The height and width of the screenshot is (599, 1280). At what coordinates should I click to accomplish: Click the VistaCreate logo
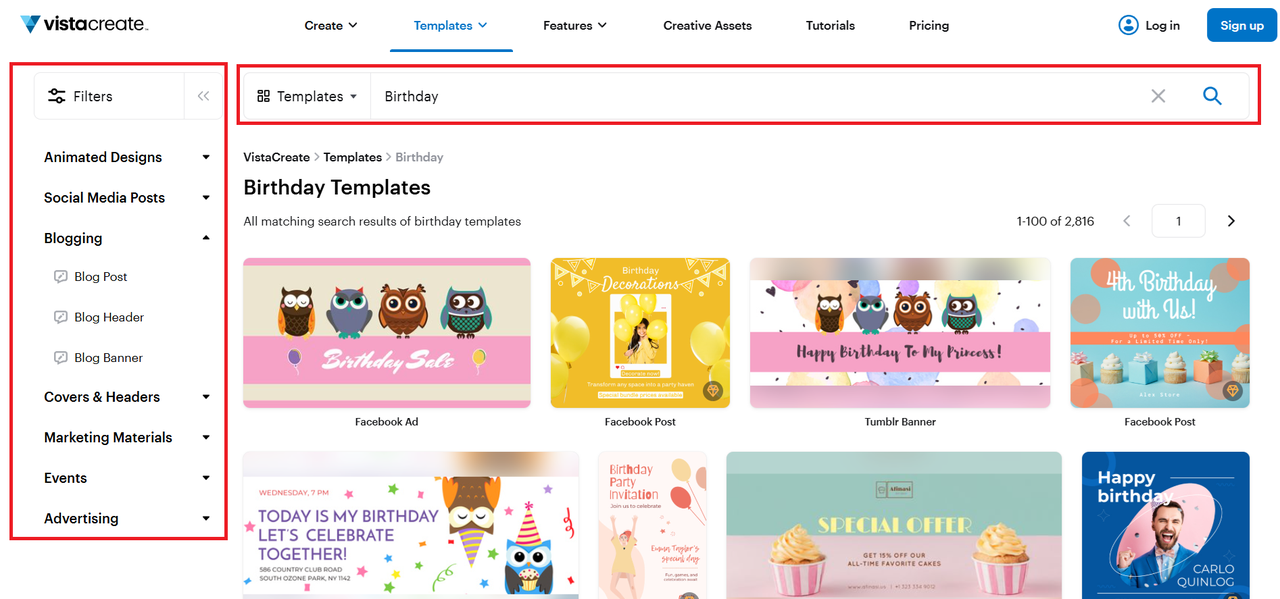click(84, 24)
